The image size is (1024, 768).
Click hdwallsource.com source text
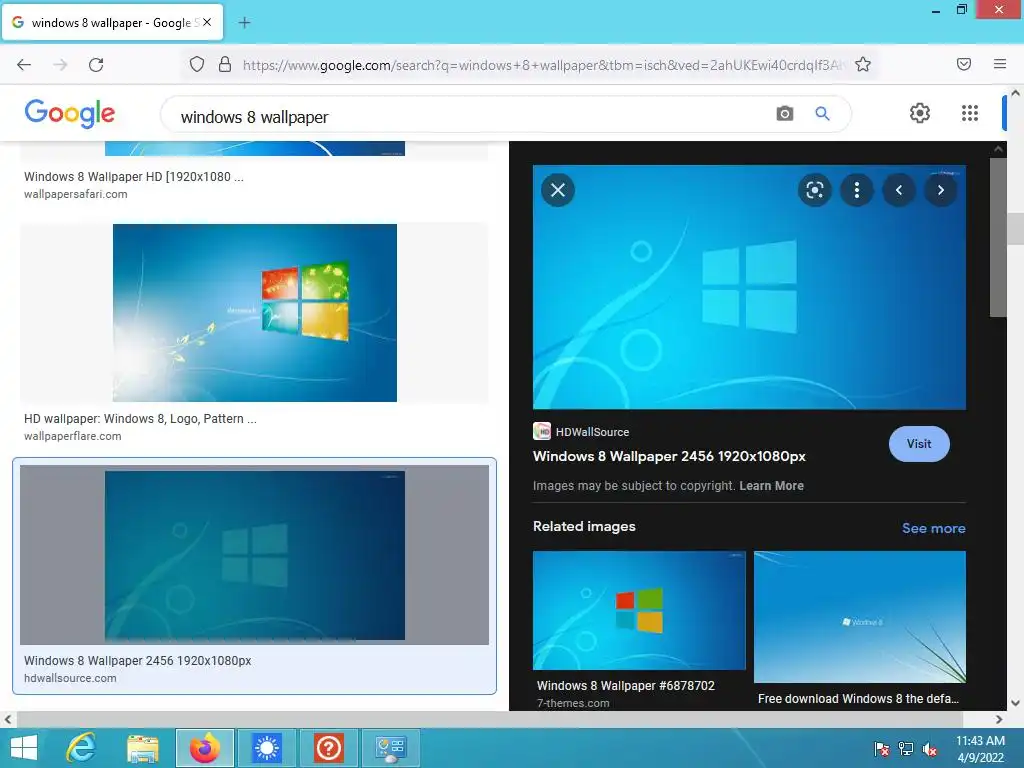click(71, 679)
